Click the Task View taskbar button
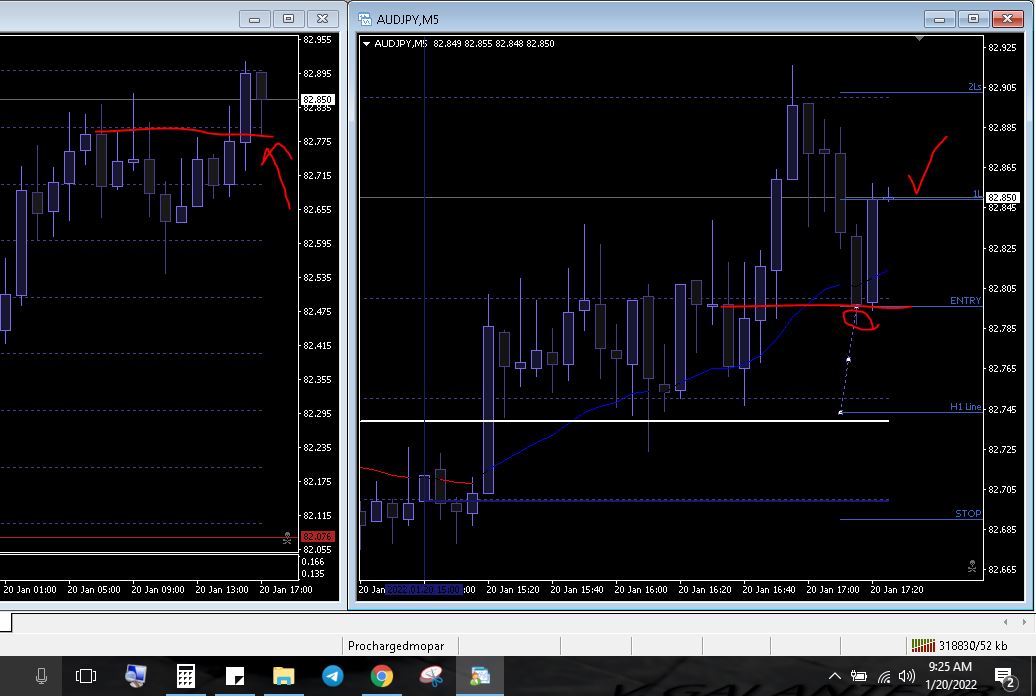Screen dimensions: 1036x696 click(86, 677)
